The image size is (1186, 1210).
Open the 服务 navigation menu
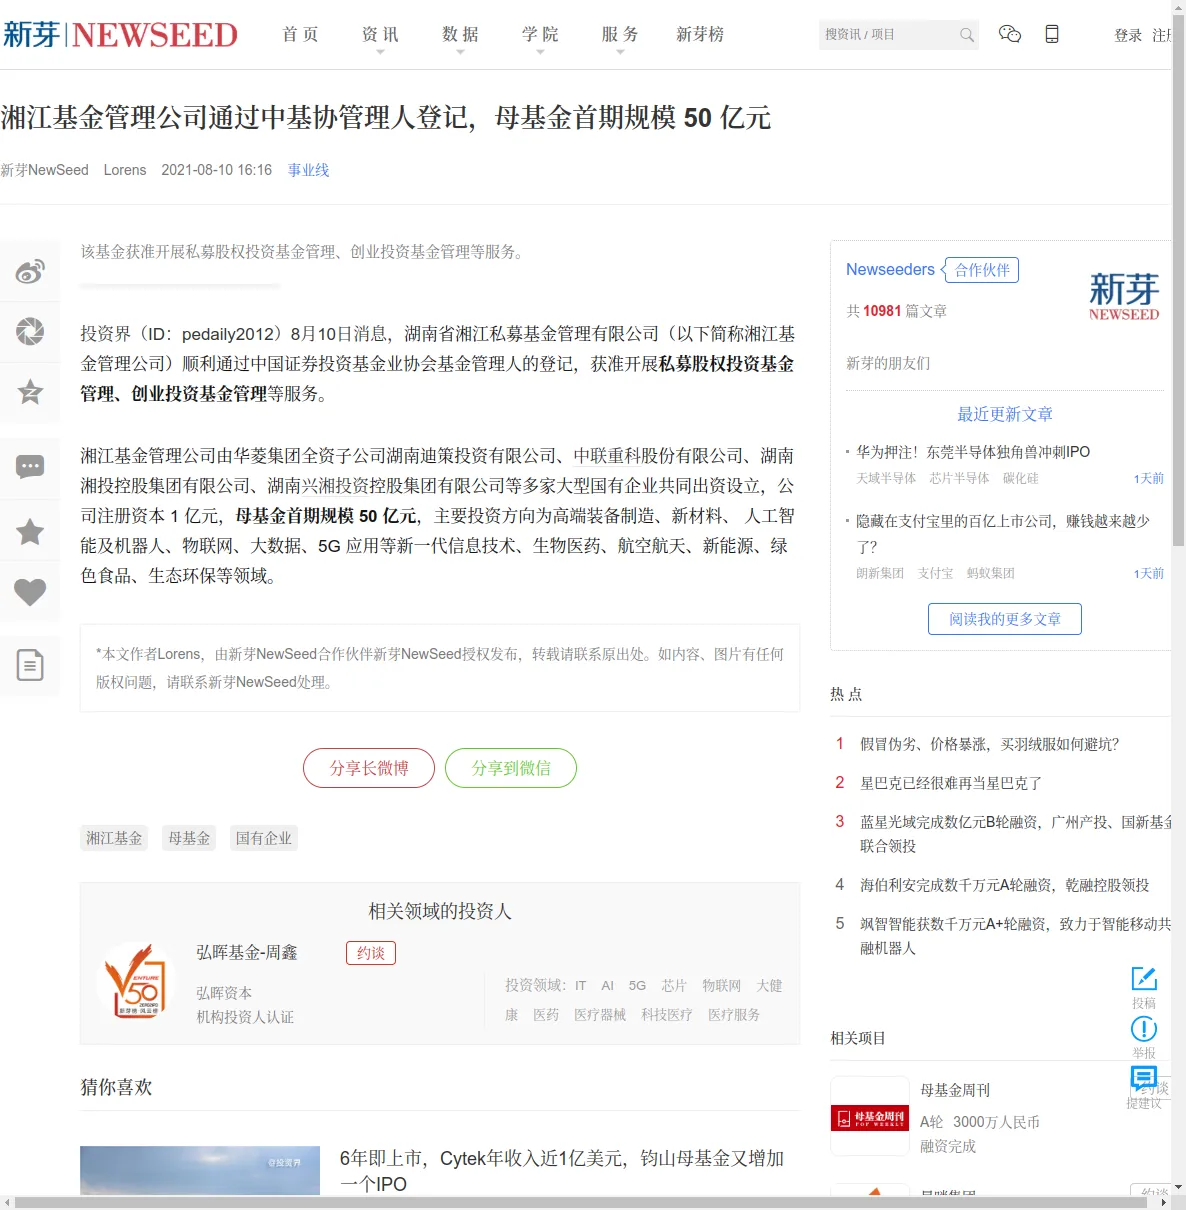pyautogui.click(x=620, y=35)
